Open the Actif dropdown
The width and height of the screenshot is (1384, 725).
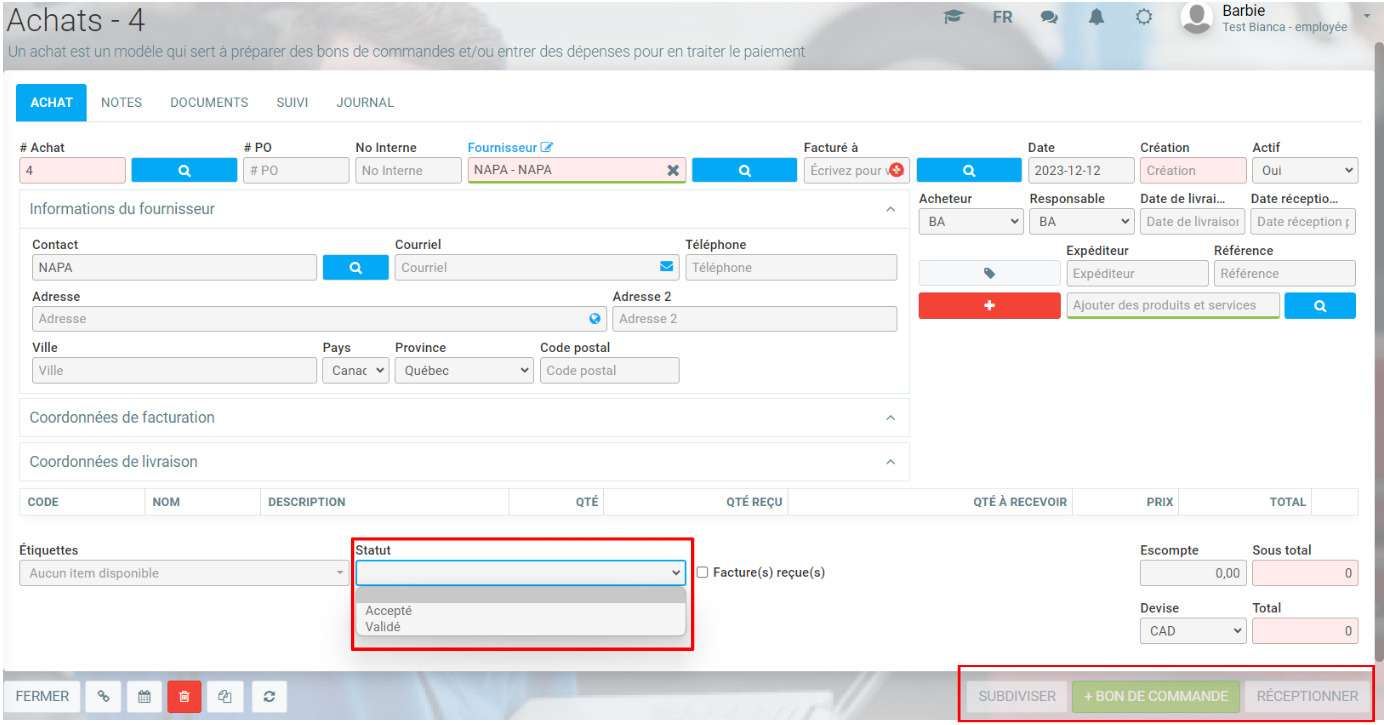click(x=1304, y=171)
